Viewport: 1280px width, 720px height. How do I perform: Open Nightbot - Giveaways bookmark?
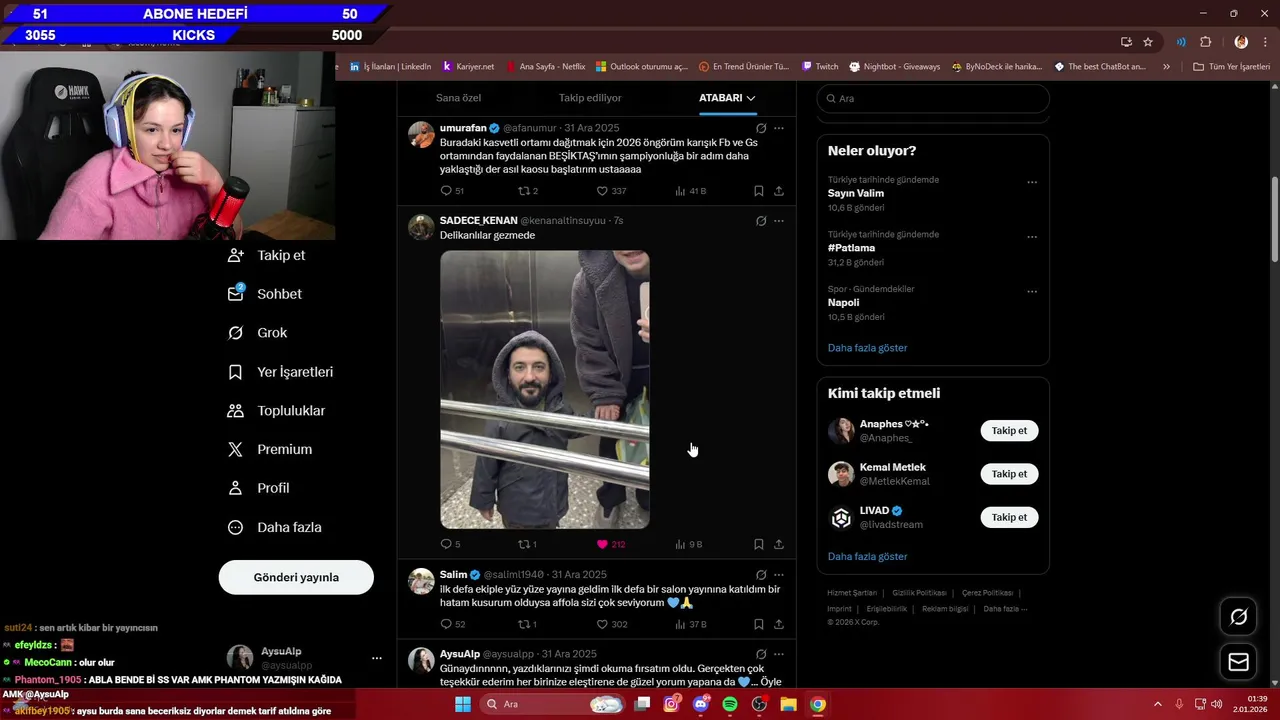point(895,67)
